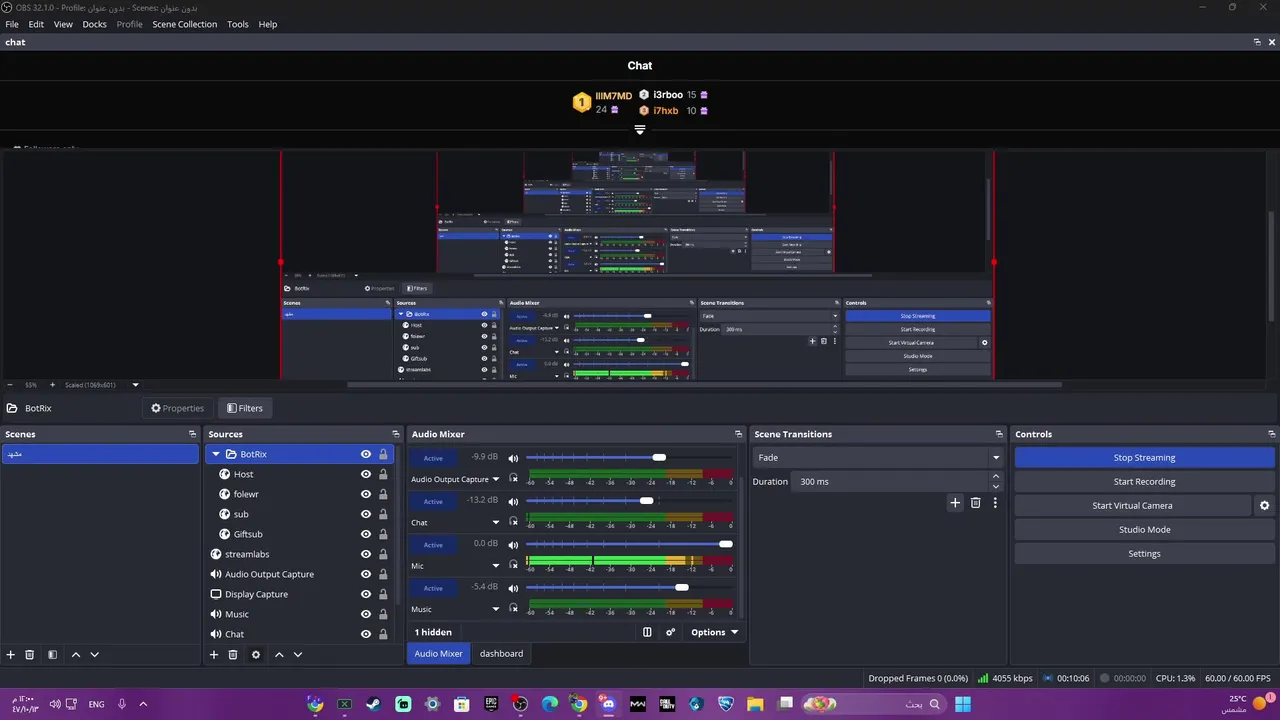Open source properties gear in Sources dock

click(256, 655)
